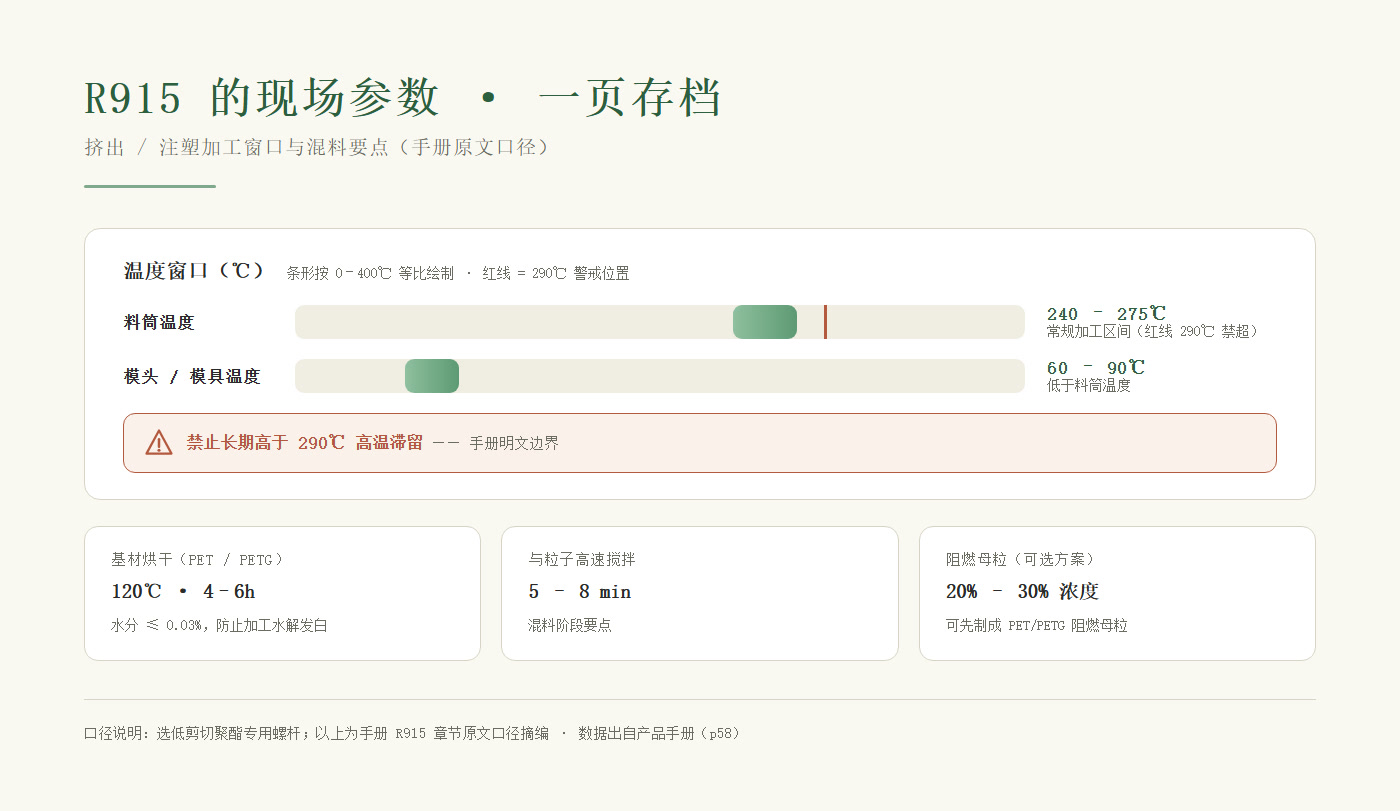Screen dimensions: 1400x811
Task: Click the note "条形按 0–400℃ 等比绘制"
Action: tap(370, 273)
